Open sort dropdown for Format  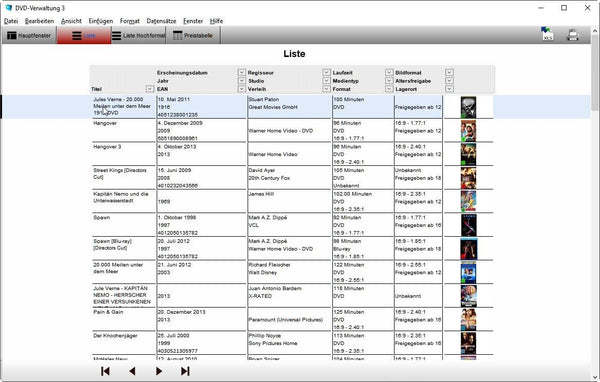(389, 89)
